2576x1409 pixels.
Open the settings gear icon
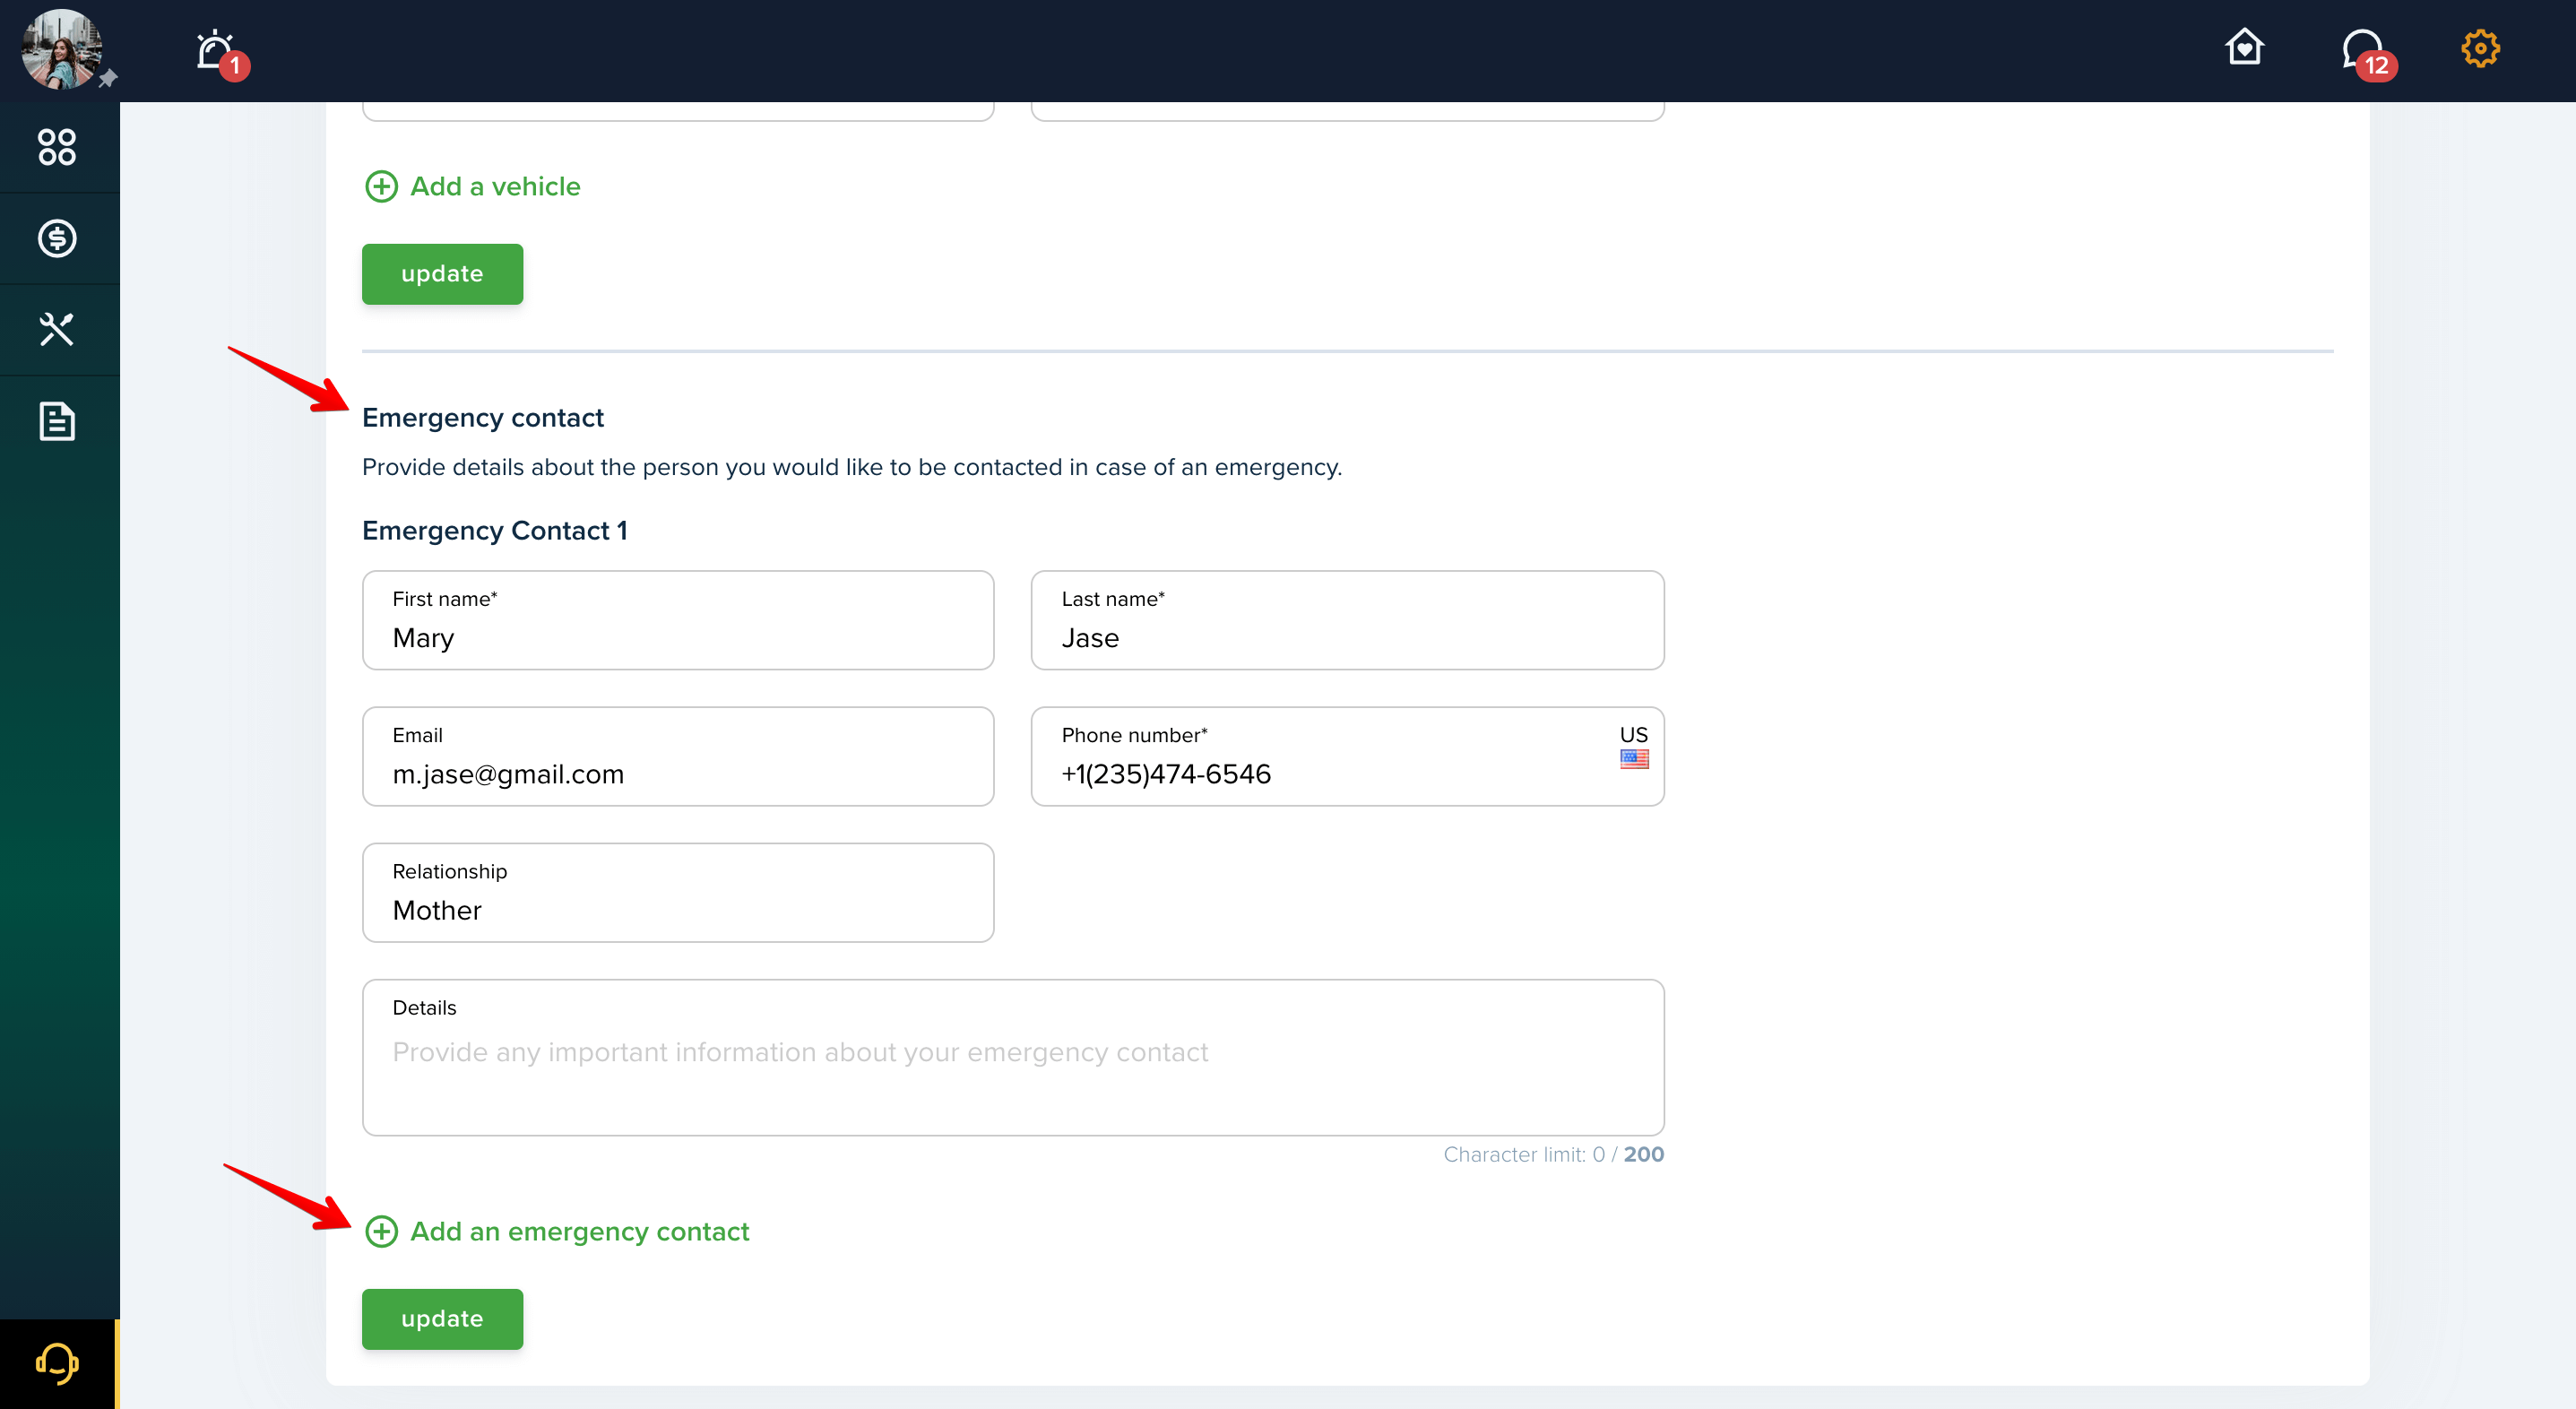(2480, 48)
